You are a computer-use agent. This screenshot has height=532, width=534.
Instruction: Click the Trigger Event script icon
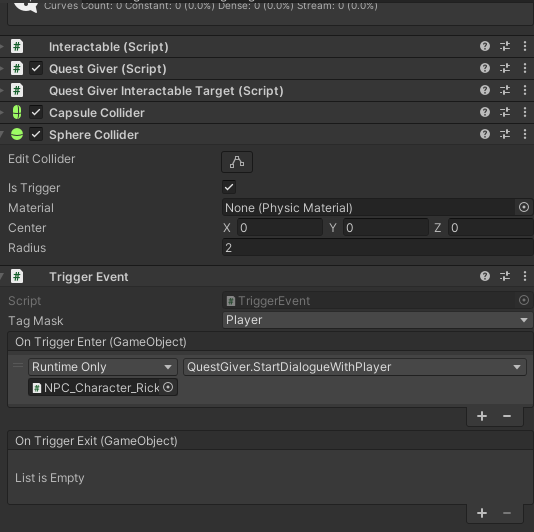17,276
